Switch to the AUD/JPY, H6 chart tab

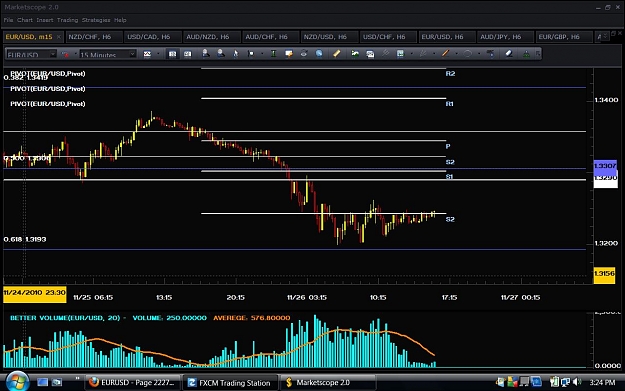(505, 37)
